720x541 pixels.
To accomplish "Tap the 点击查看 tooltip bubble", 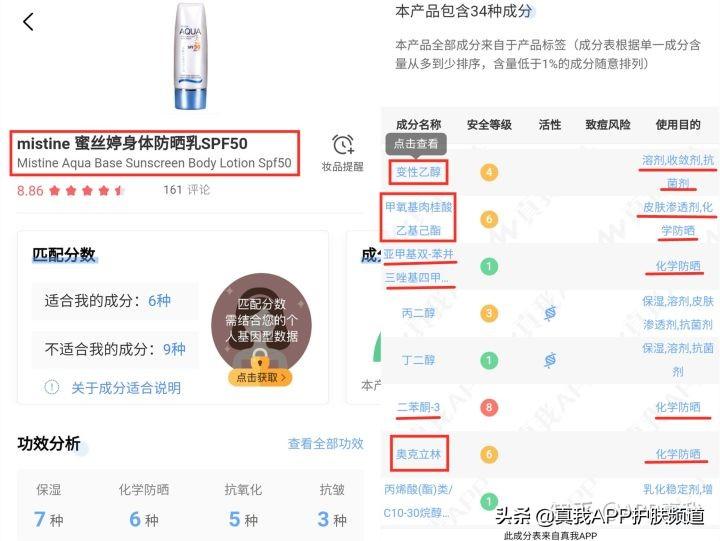I will tap(416, 143).
